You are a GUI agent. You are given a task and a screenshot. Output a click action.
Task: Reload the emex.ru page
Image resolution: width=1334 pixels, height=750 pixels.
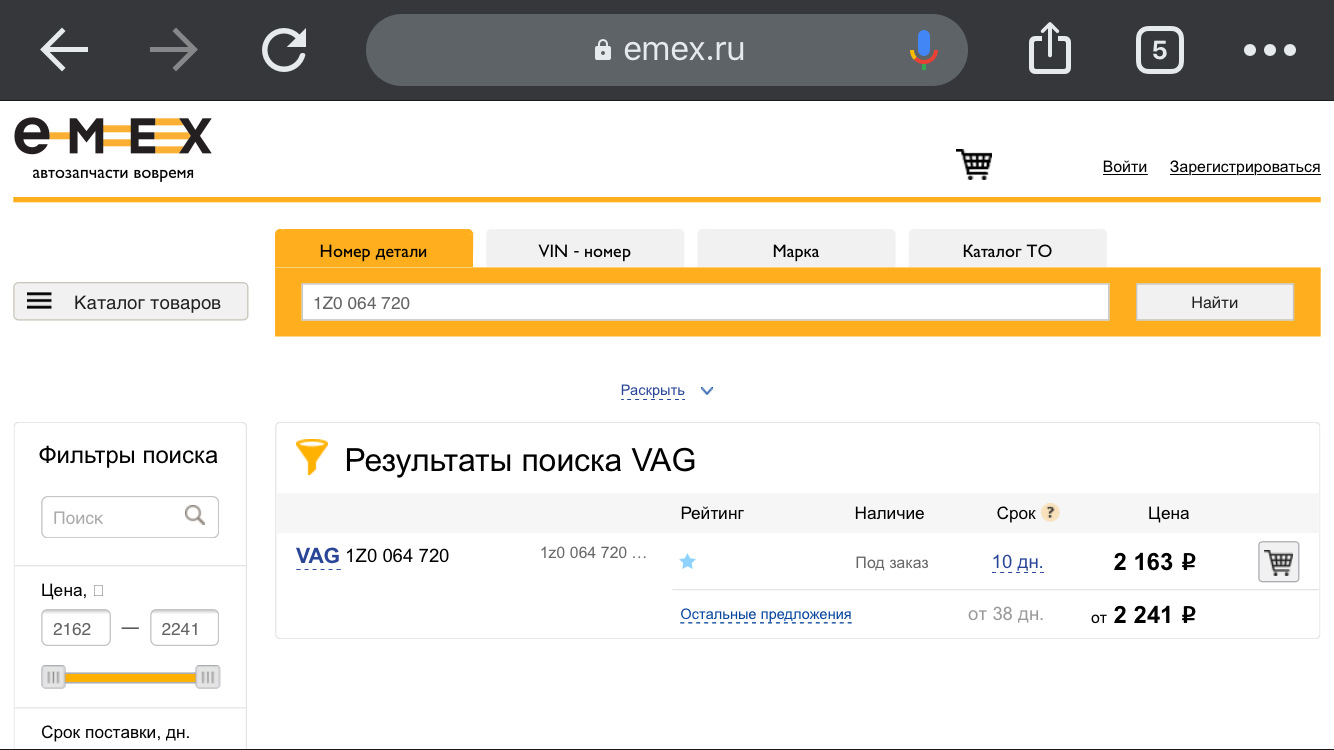[284, 50]
